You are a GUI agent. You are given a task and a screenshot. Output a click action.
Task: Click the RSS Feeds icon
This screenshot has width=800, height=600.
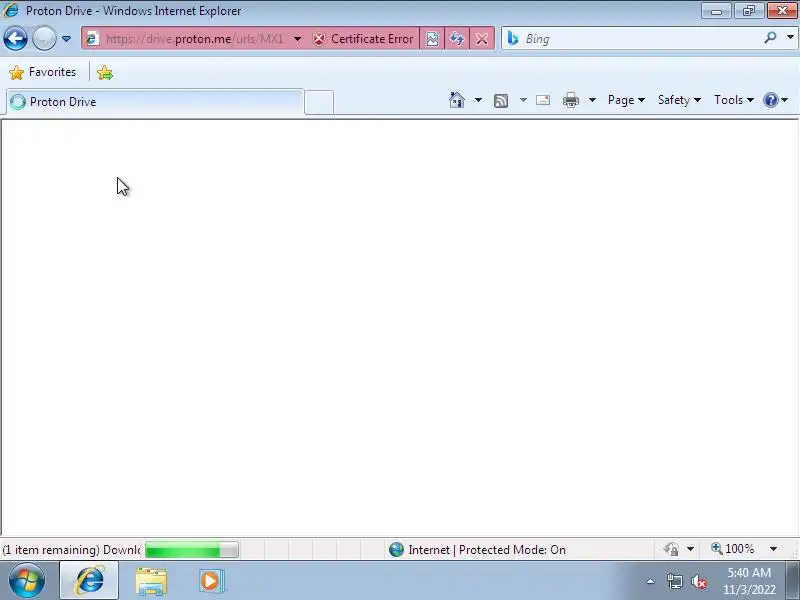[501, 101]
